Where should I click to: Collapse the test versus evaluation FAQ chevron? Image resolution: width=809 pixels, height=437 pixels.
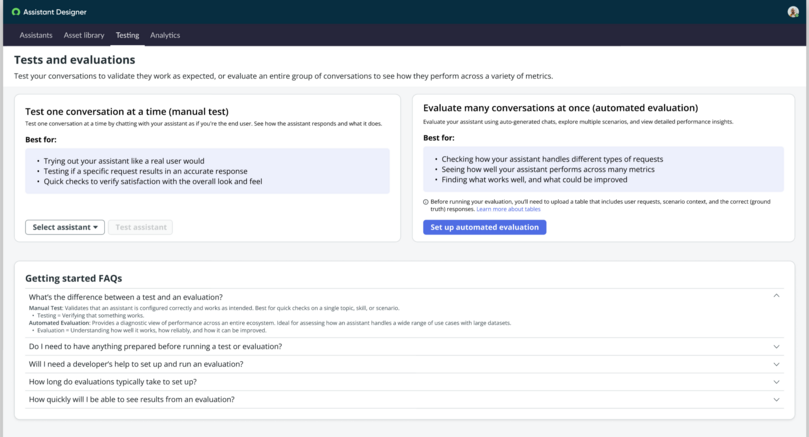coord(776,296)
